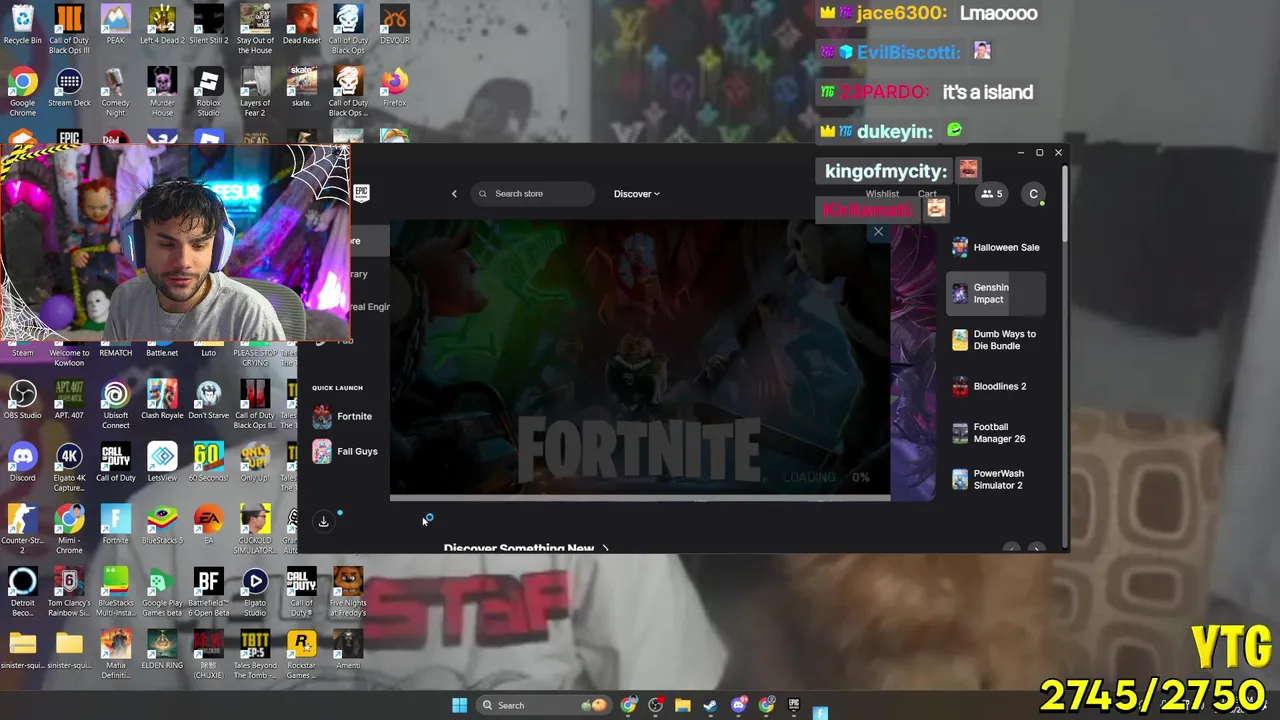
Task: Select Halloween Sale in the side list
Action: (x=995, y=247)
